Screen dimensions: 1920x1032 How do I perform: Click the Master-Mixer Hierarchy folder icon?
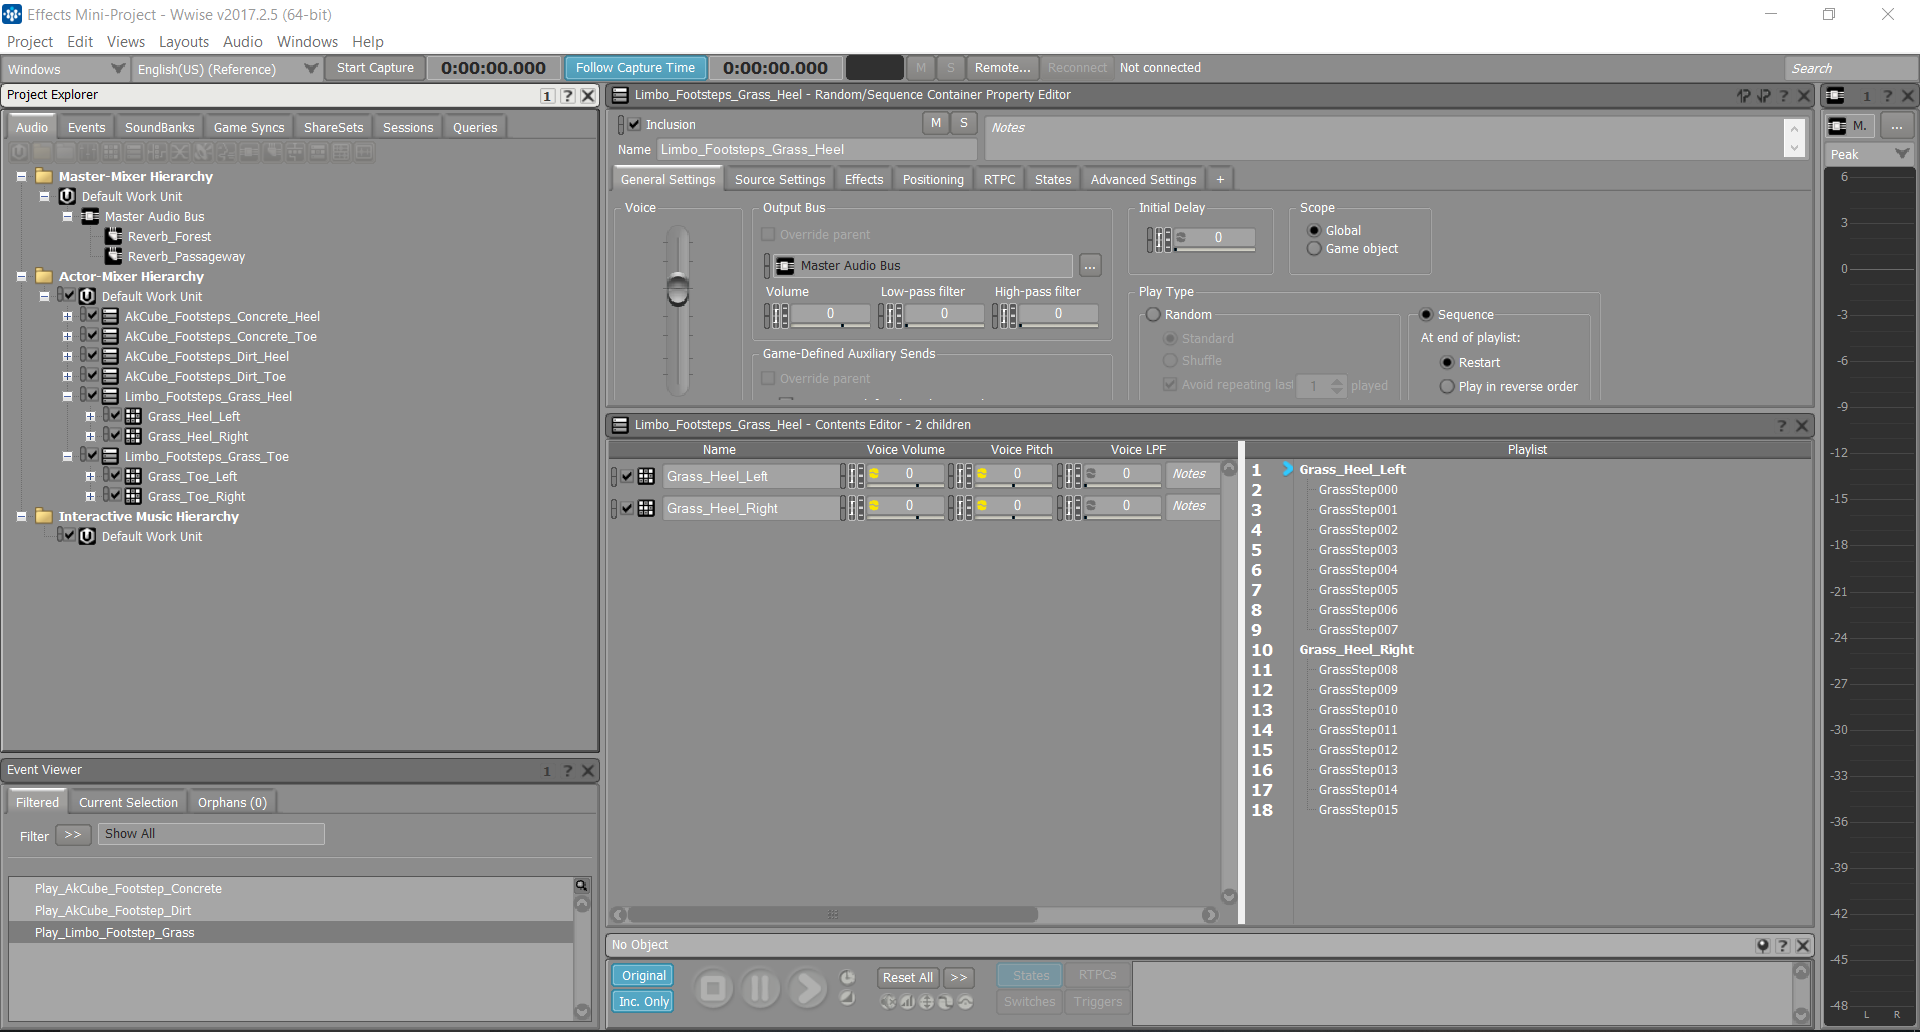[44, 176]
